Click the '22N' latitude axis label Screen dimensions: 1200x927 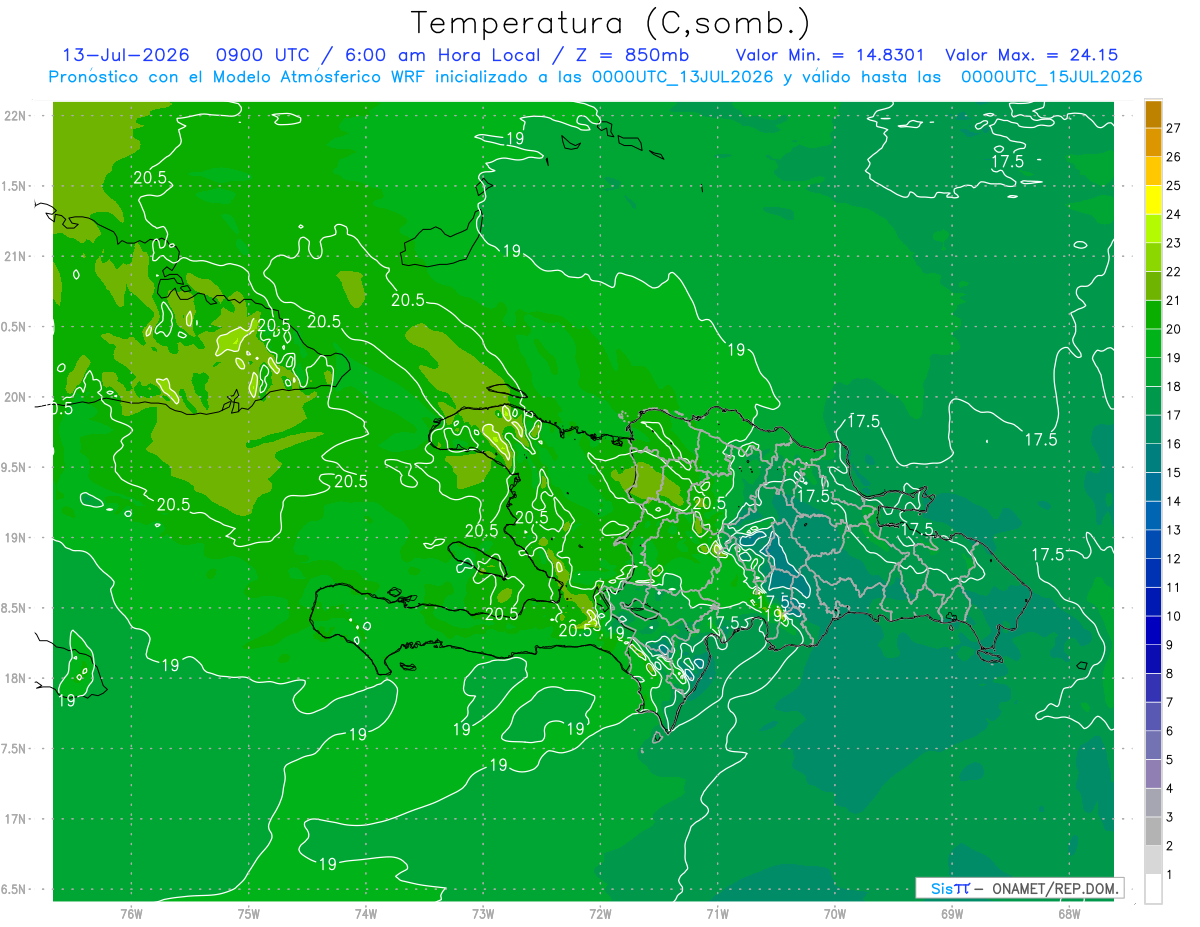coord(14,115)
